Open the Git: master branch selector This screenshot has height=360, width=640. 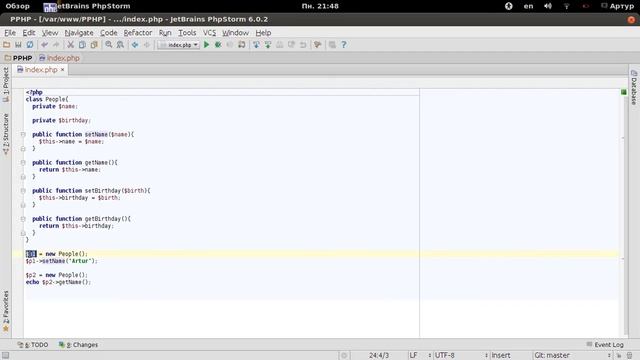tap(572, 356)
